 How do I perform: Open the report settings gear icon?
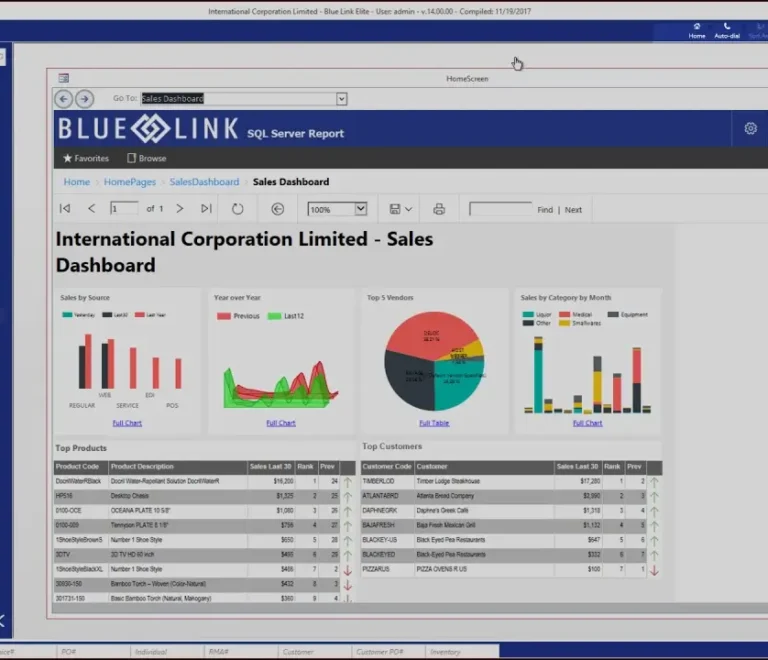pyautogui.click(x=750, y=129)
